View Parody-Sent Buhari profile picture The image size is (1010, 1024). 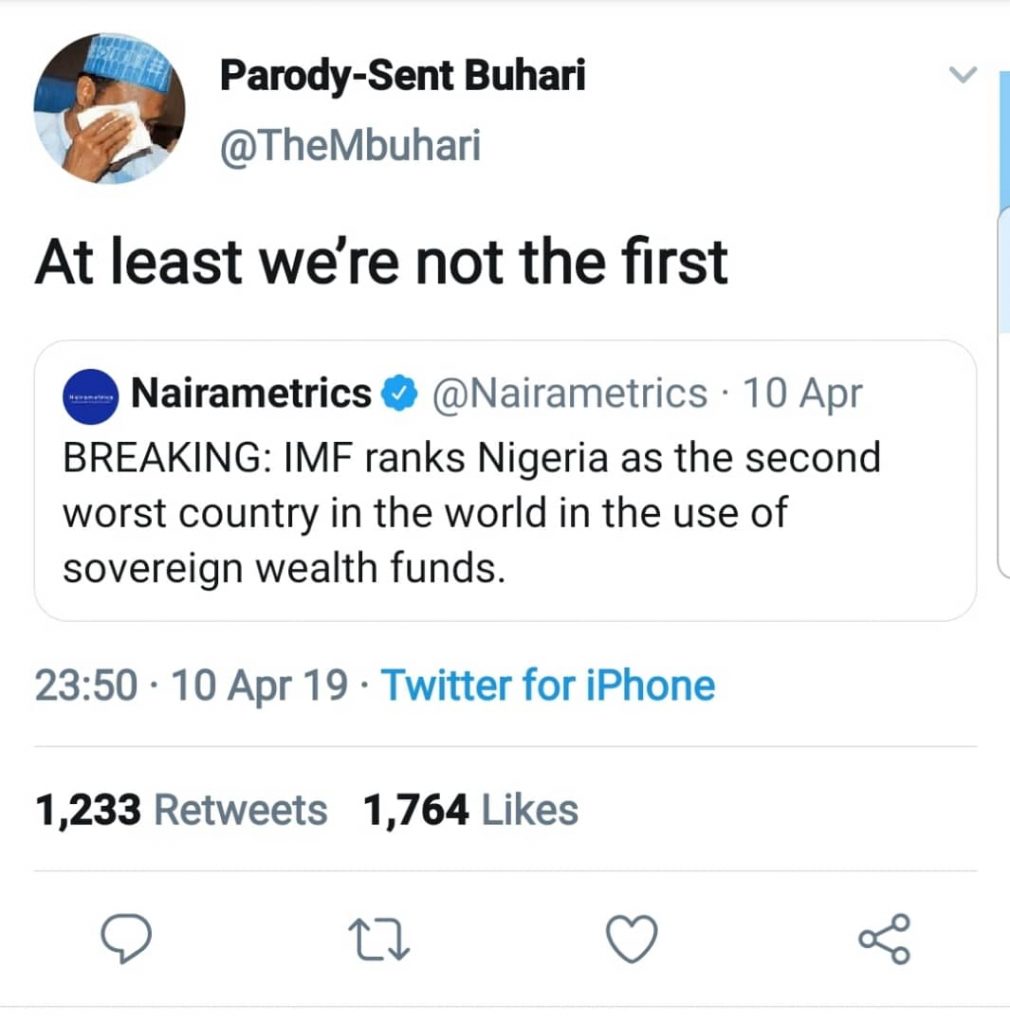pos(109,109)
